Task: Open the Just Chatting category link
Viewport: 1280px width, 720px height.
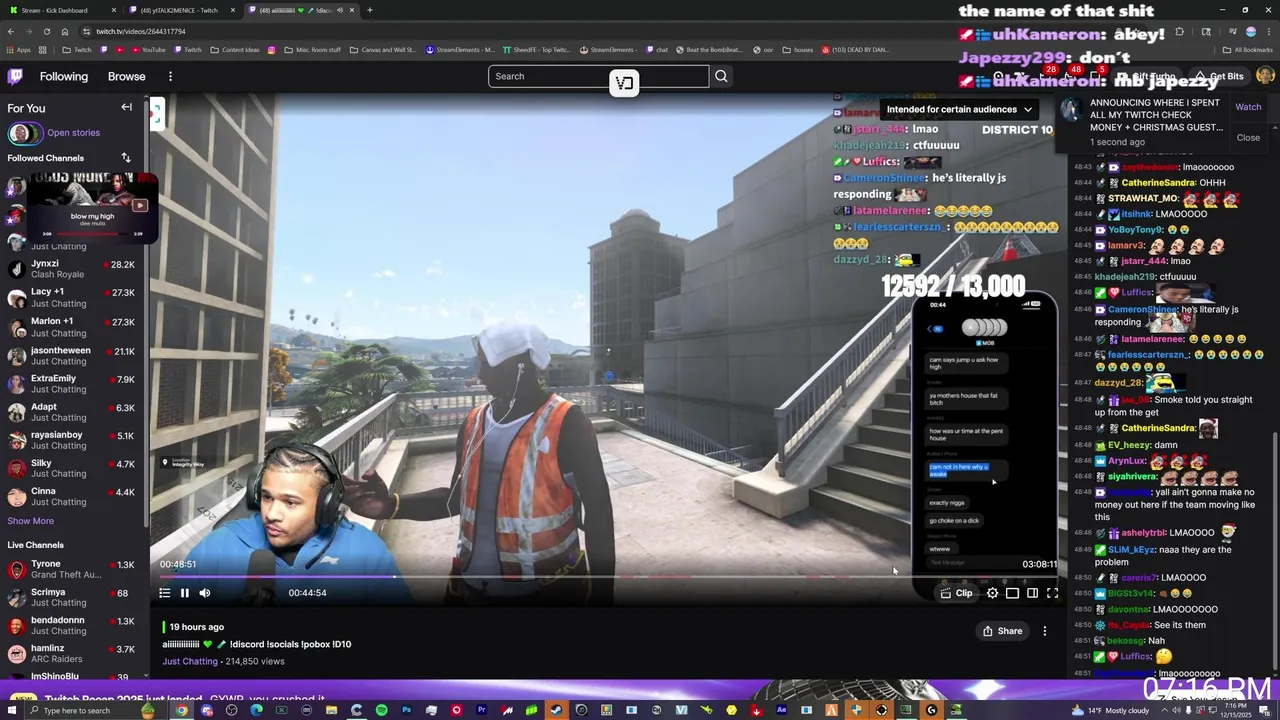Action: point(190,661)
